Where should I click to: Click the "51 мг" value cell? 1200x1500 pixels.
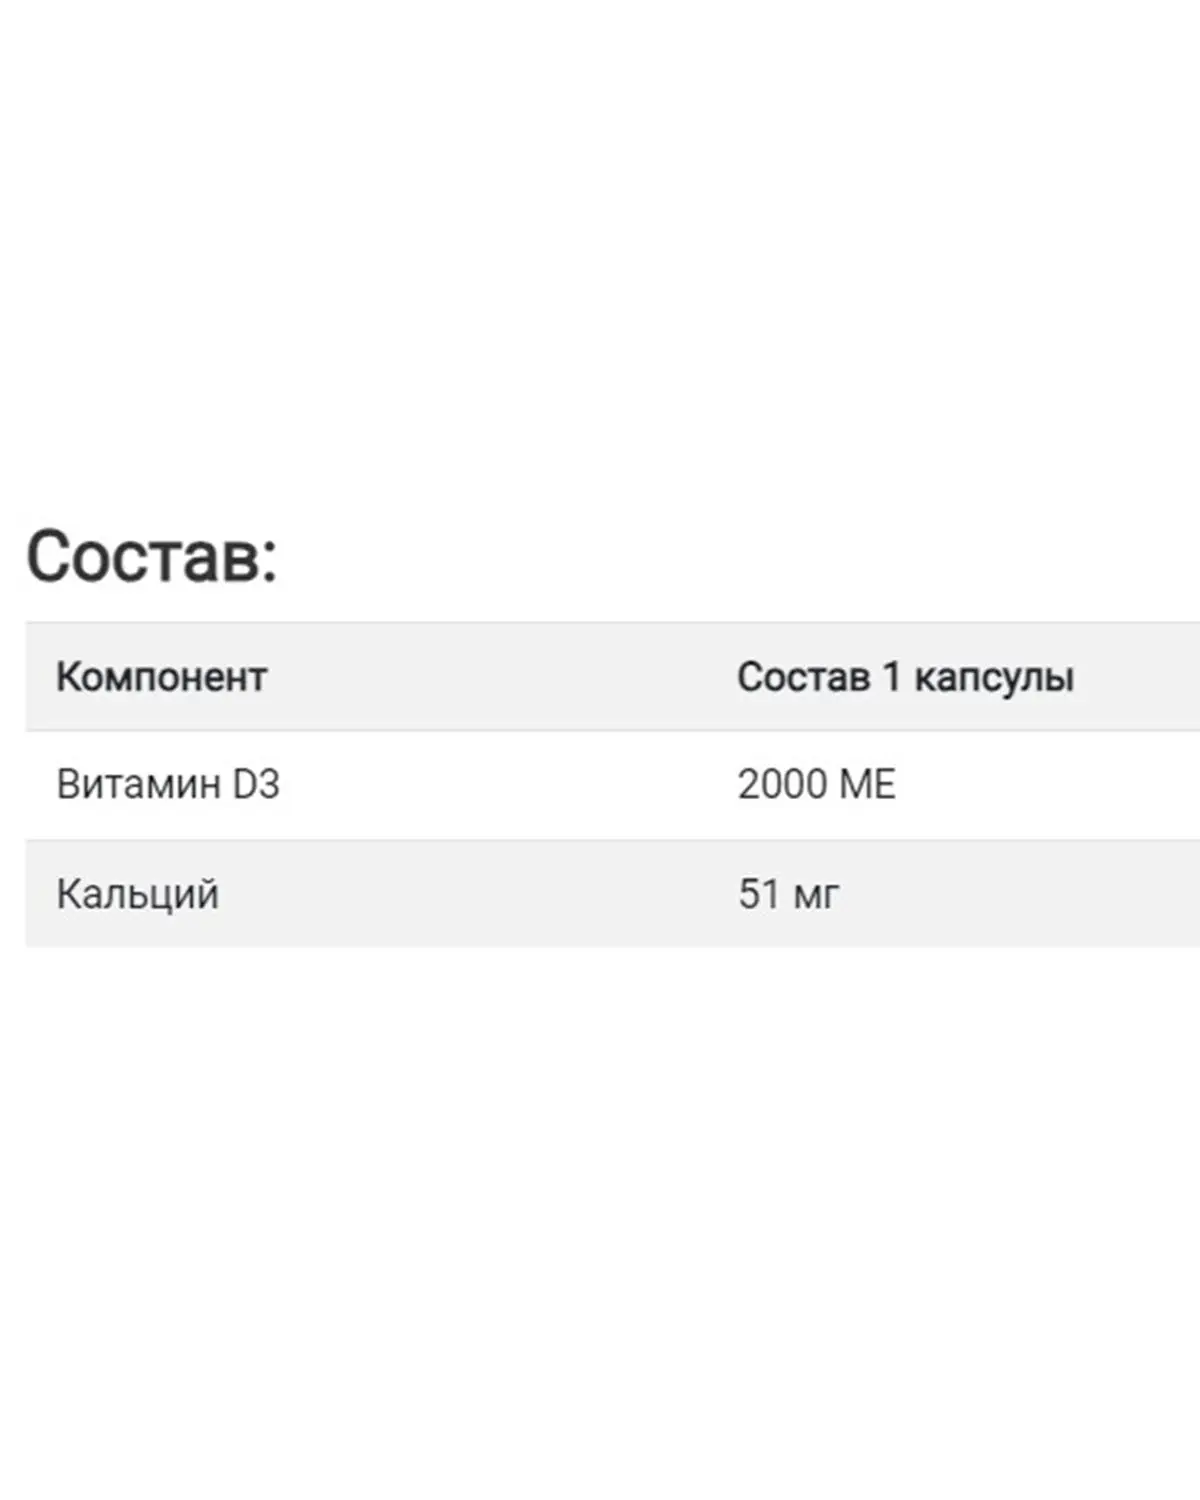[788, 893]
